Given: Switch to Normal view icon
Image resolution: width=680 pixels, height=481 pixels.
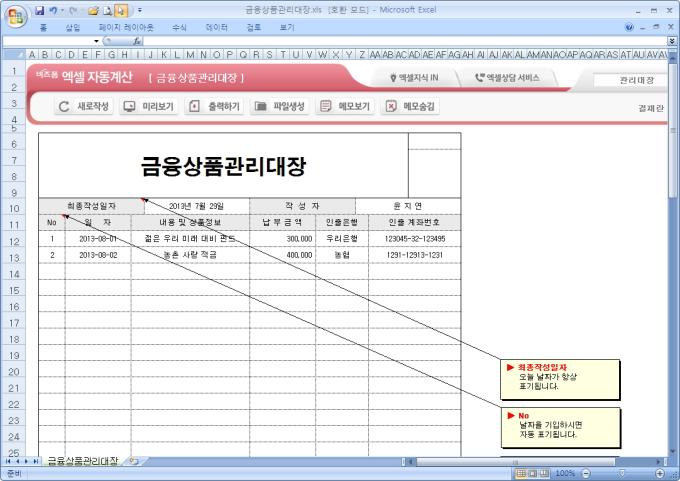Looking at the screenshot, I should tap(521, 474).
